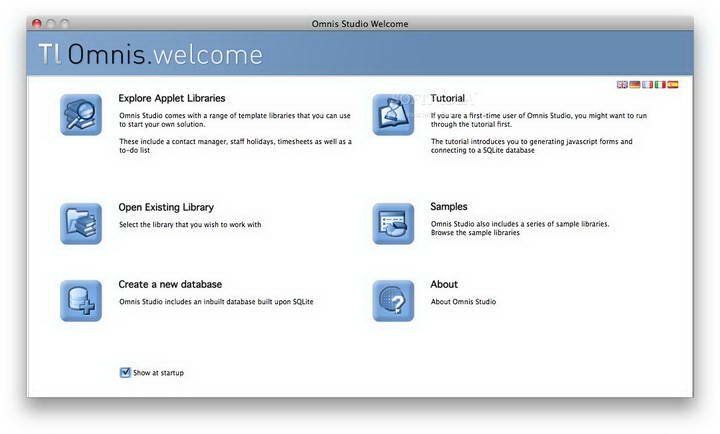Switch language with the French flag

click(x=647, y=85)
